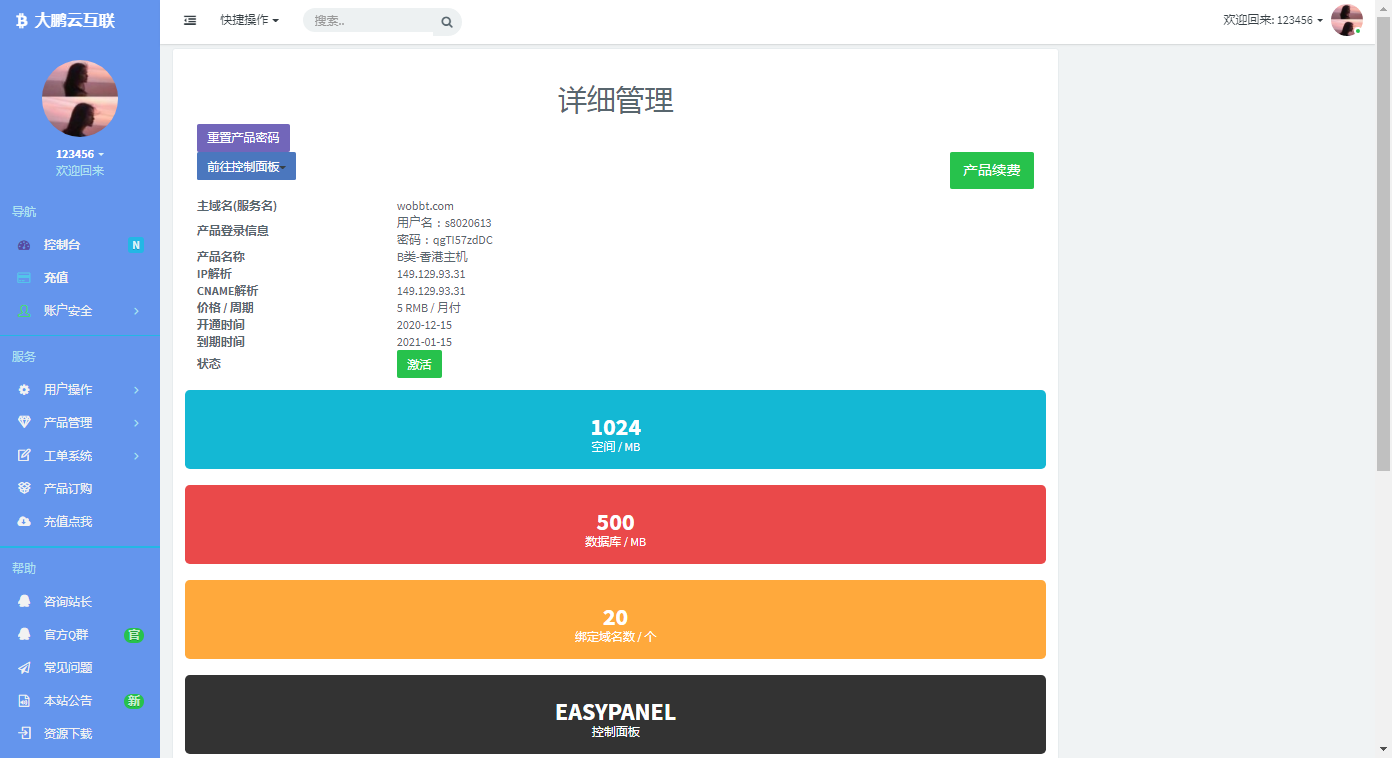
Task: Open the 欢迎回来 123456 user dropdown
Action: coord(1273,20)
